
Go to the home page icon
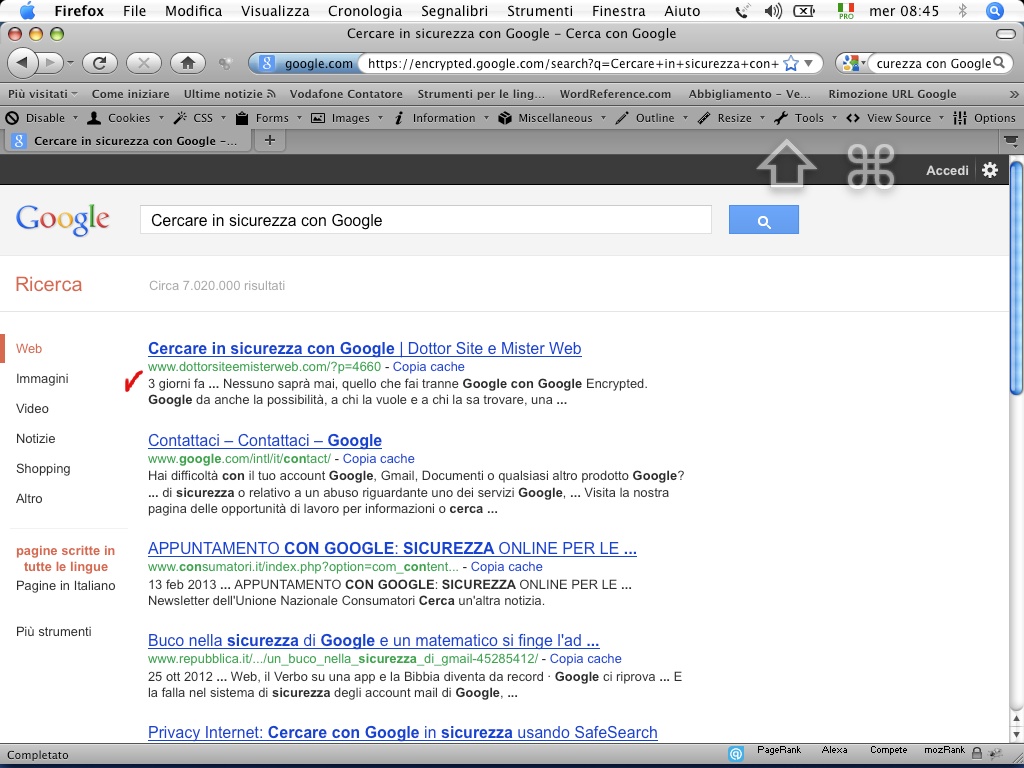tap(188, 63)
